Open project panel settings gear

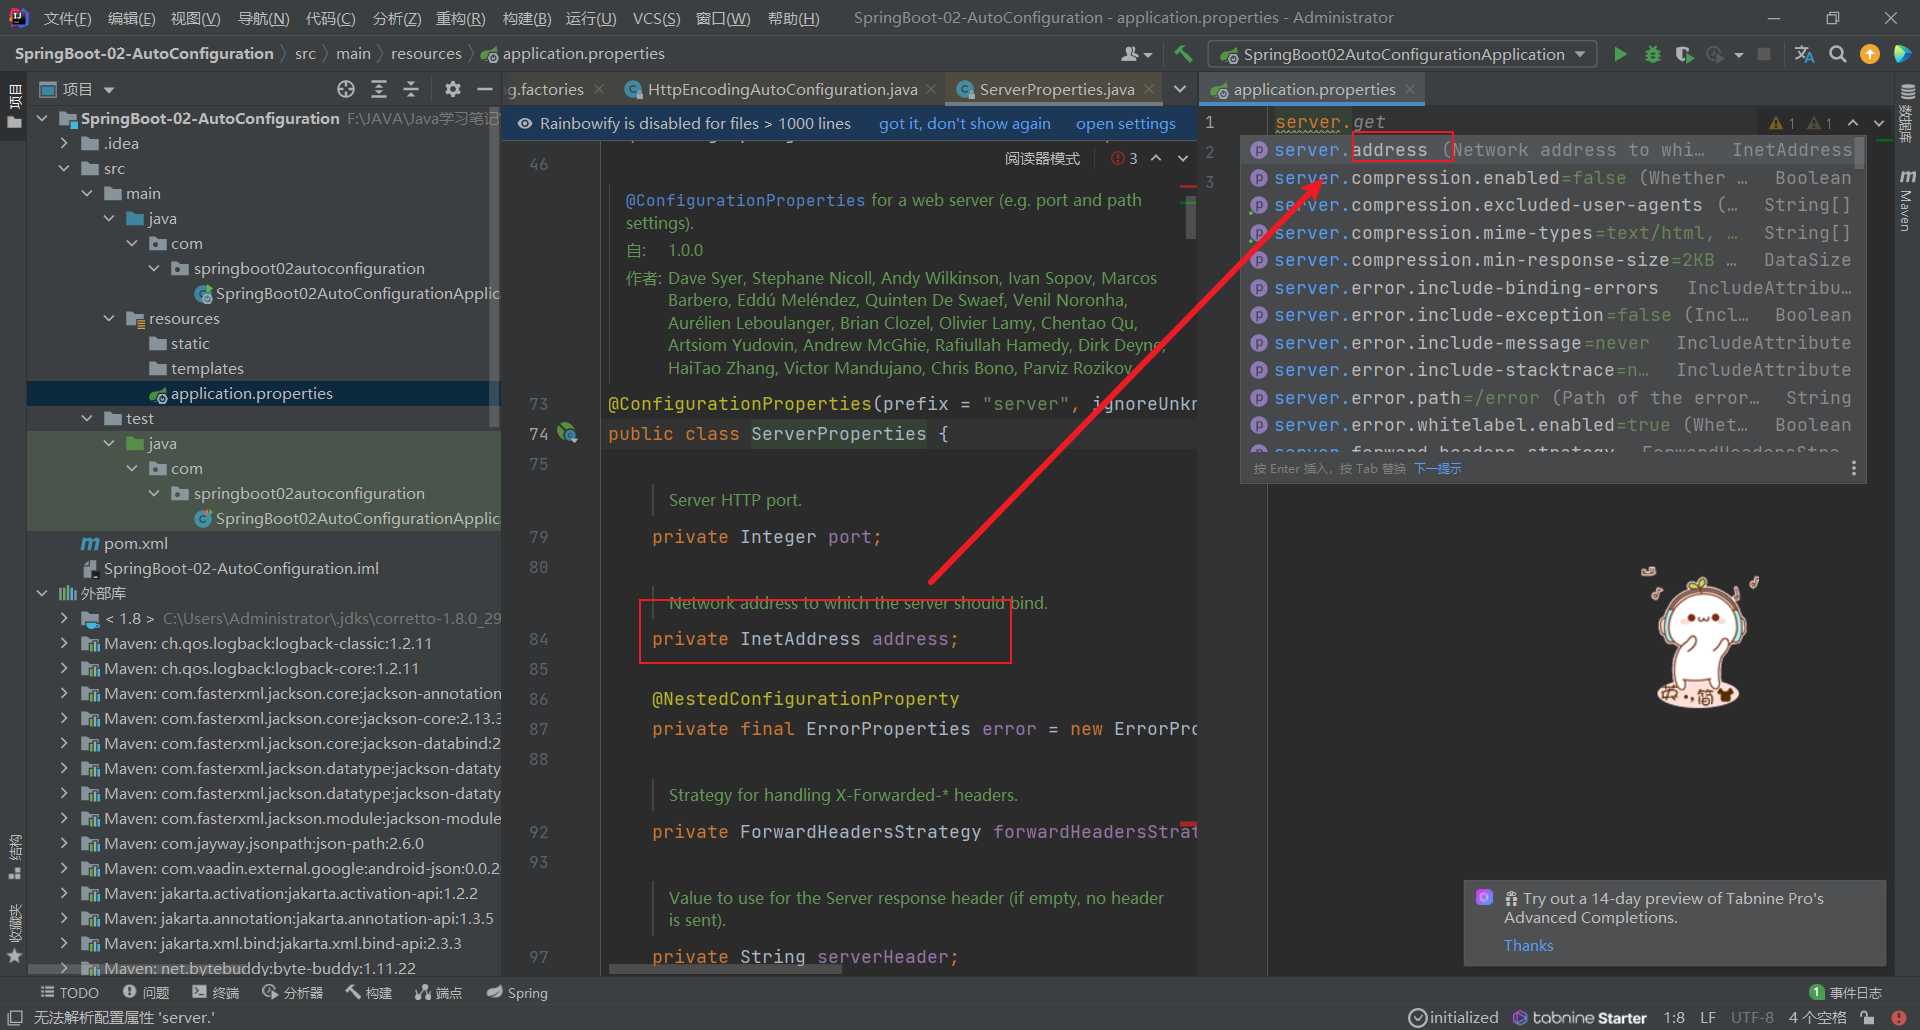453,89
